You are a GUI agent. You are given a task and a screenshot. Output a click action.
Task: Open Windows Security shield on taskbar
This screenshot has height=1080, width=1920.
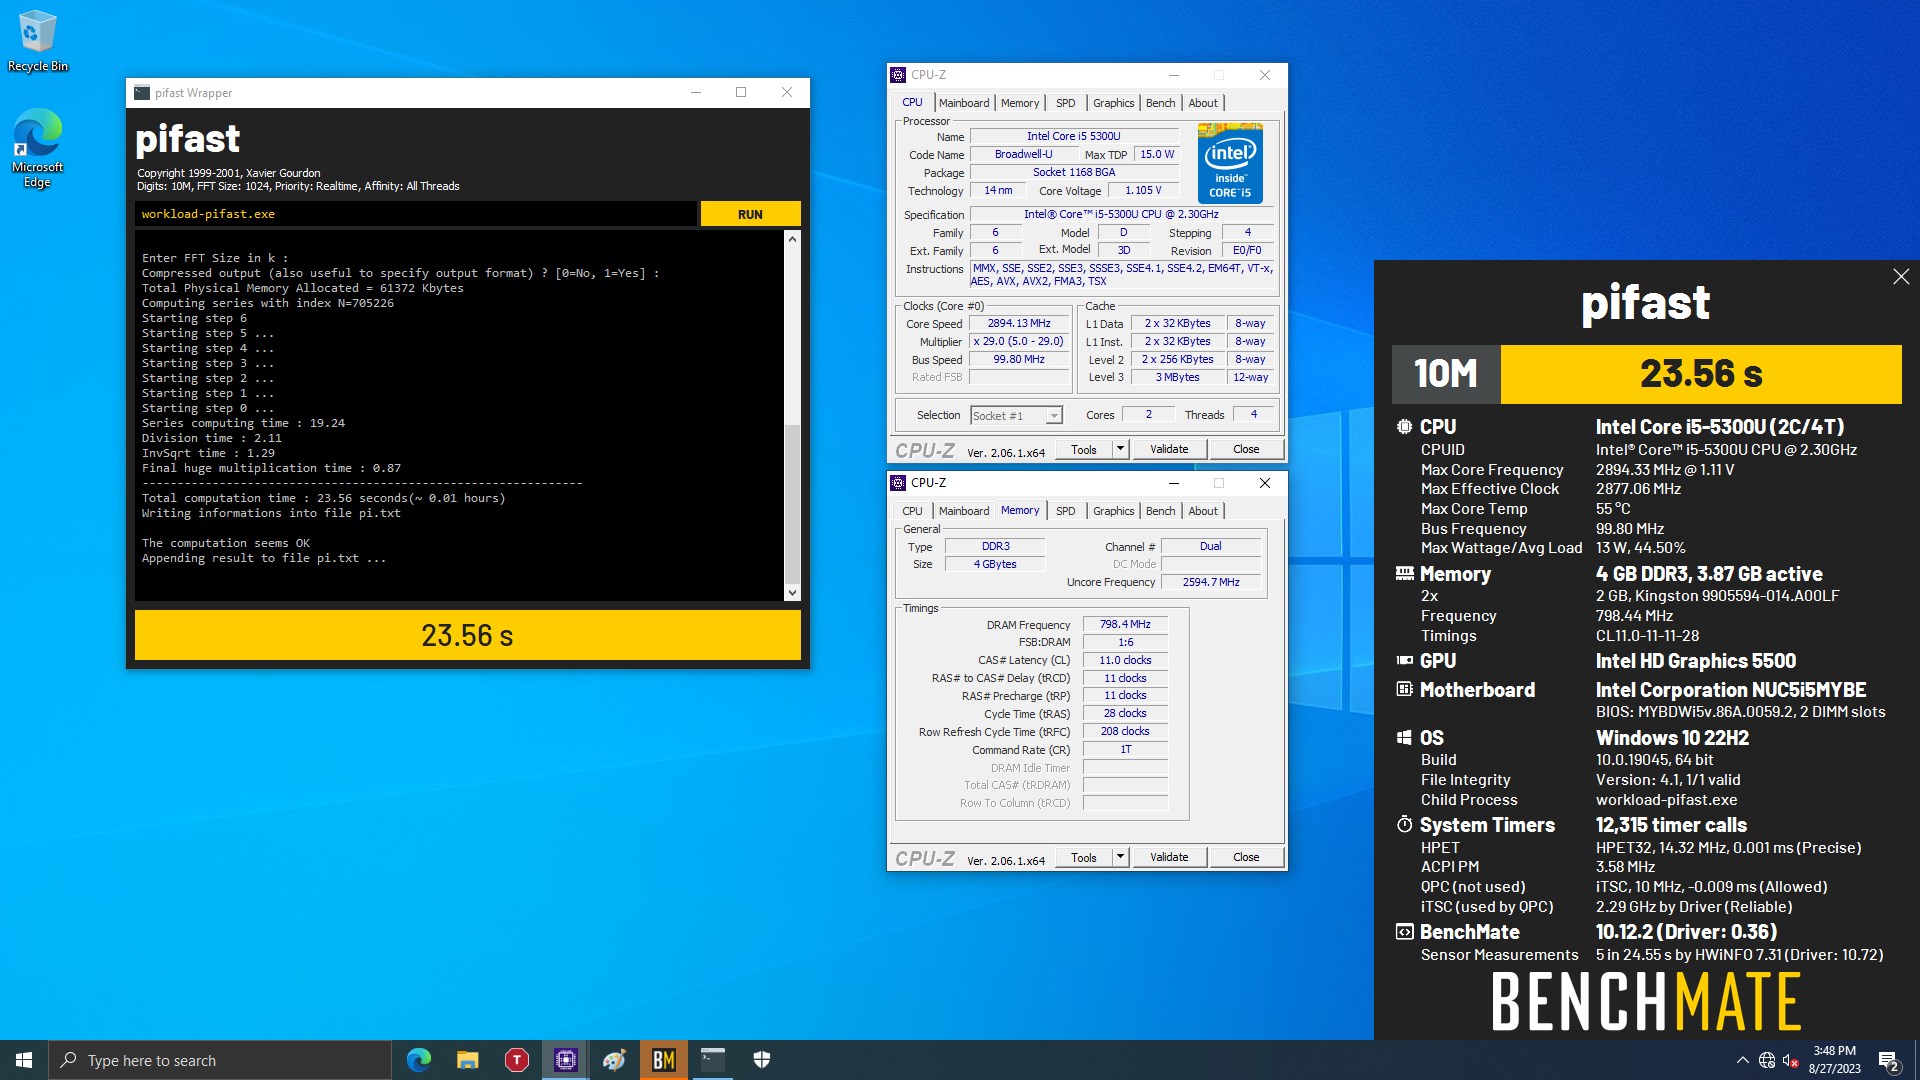(762, 1060)
